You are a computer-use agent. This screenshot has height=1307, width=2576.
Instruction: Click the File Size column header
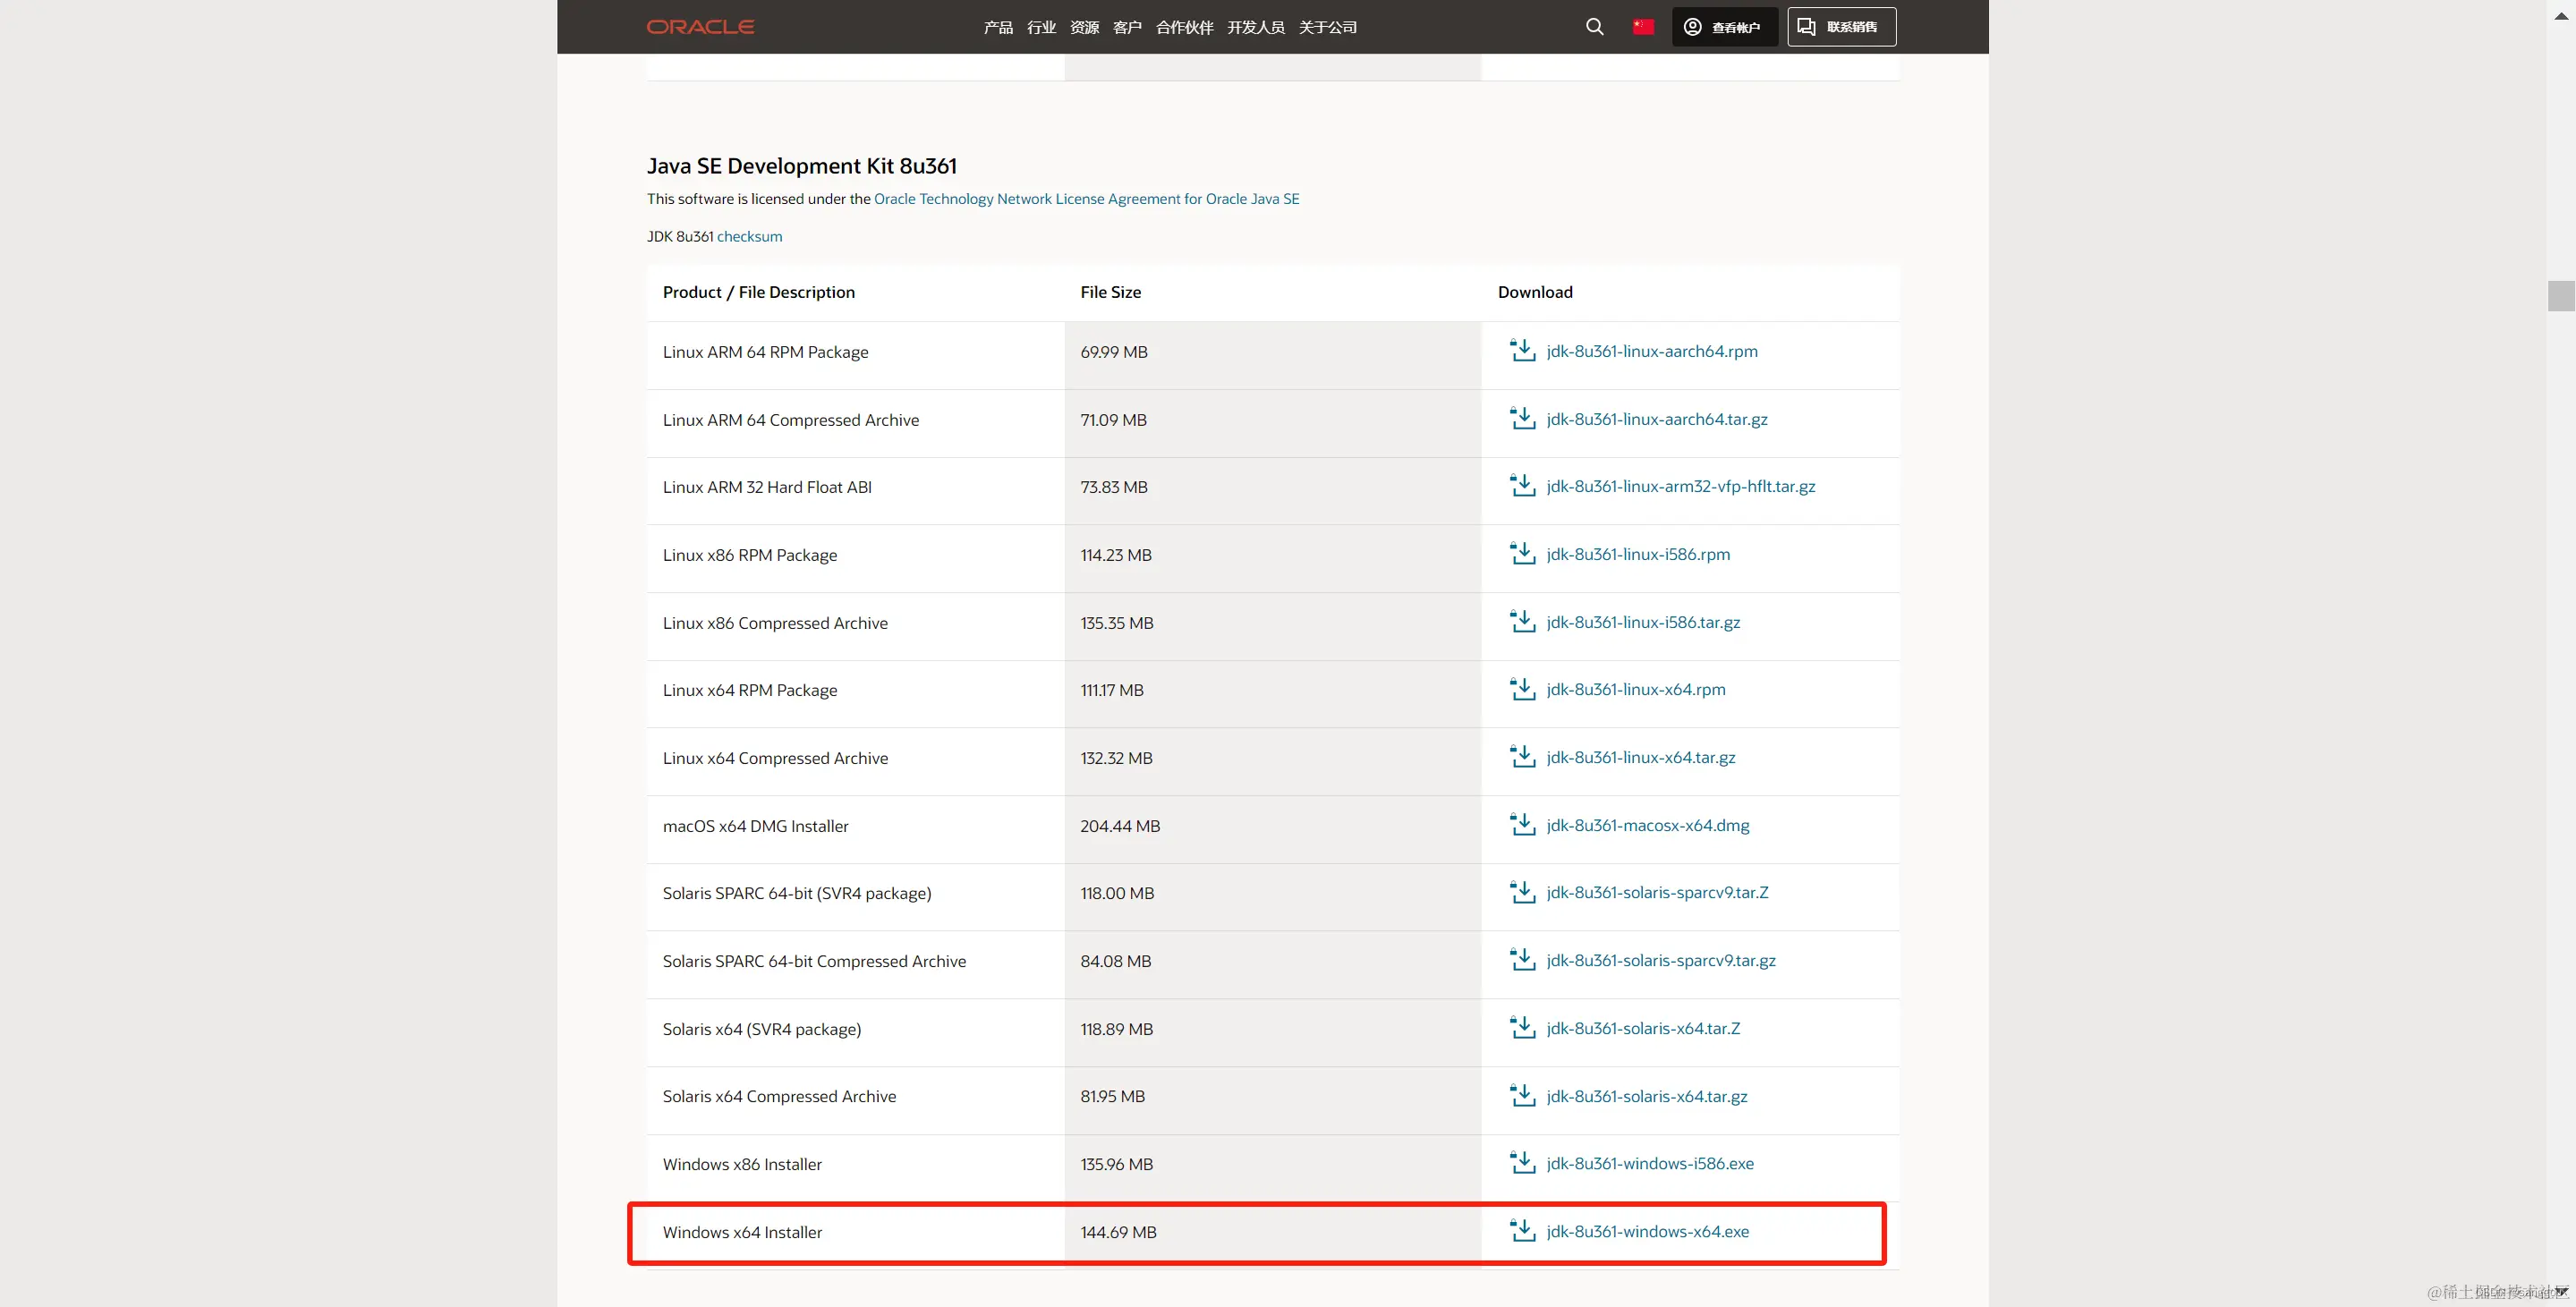[x=1110, y=292]
